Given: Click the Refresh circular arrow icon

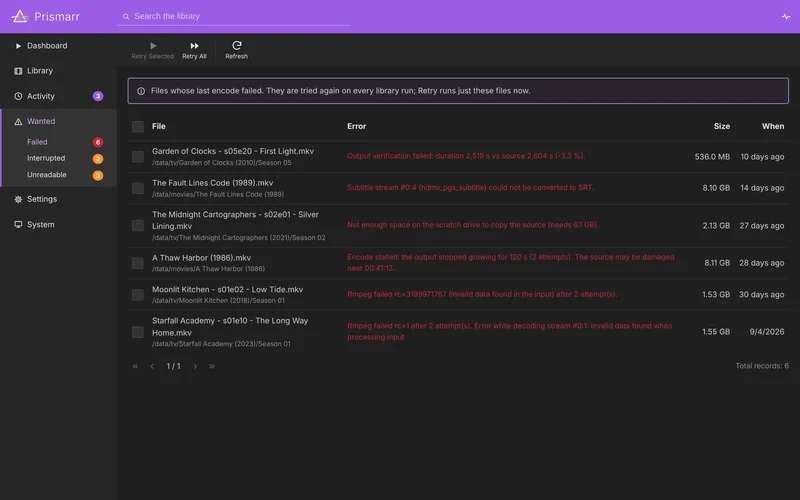Looking at the screenshot, I should pos(237,45).
